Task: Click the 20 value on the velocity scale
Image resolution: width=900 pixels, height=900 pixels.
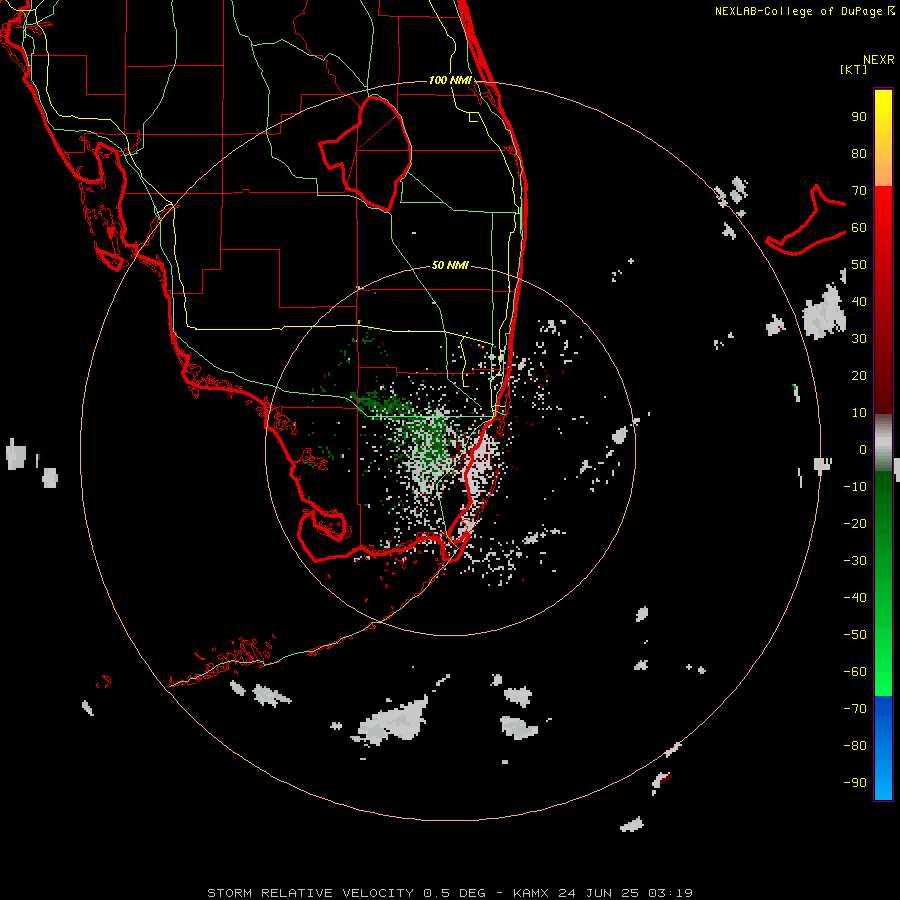Action: pyautogui.click(x=859, y=376)
